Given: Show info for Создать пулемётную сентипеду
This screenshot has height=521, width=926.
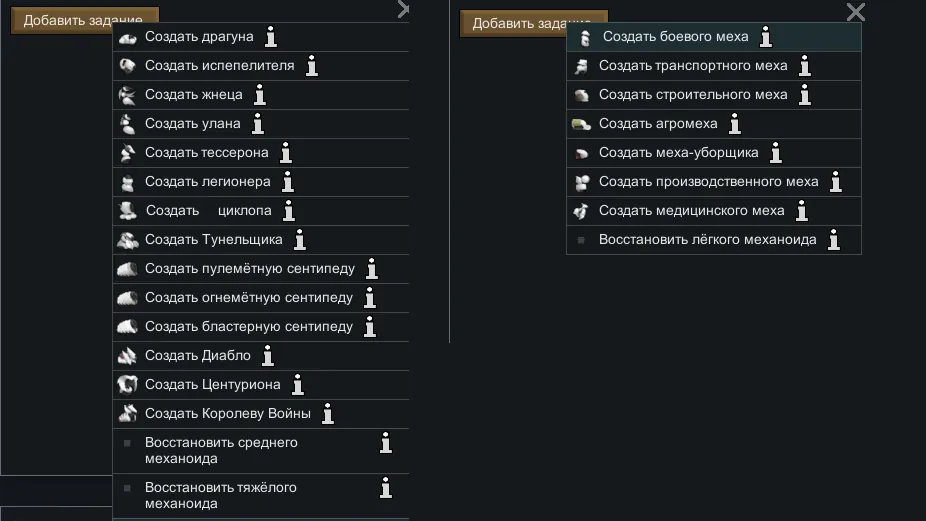Looking at the screenshot, I should click(x=372, y=269).
